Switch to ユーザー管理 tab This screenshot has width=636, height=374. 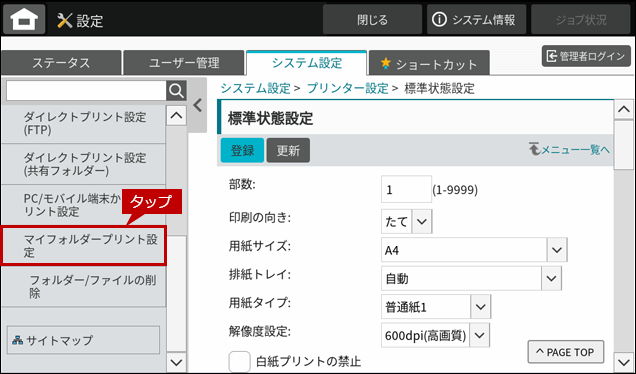pos(184,63)
